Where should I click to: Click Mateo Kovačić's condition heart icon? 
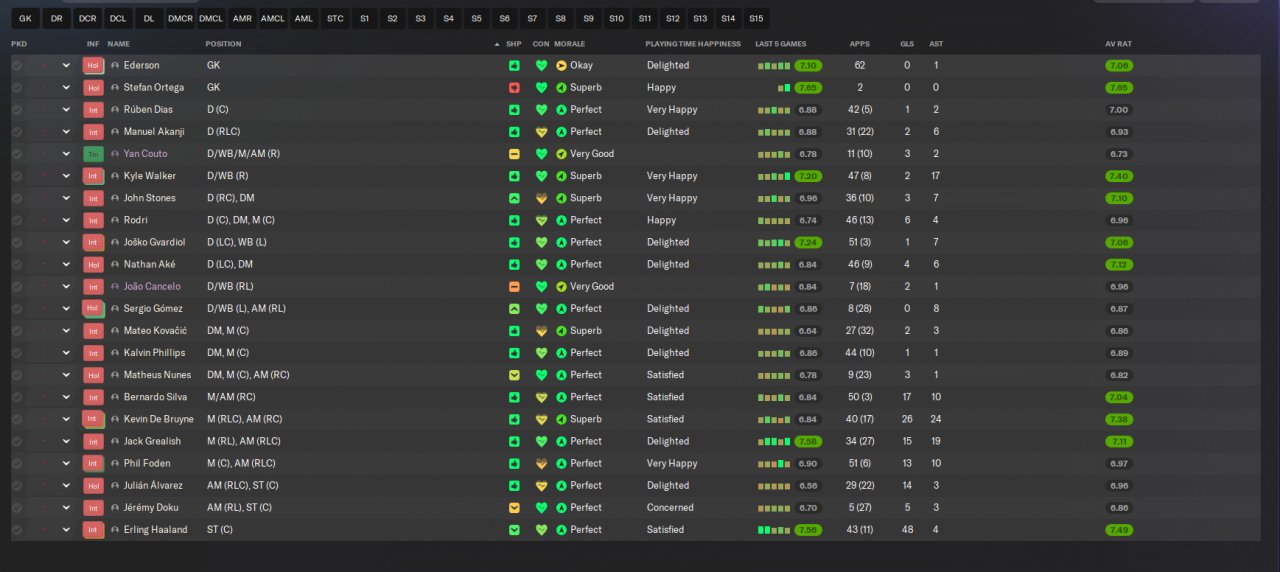click(x=542, y=331)
